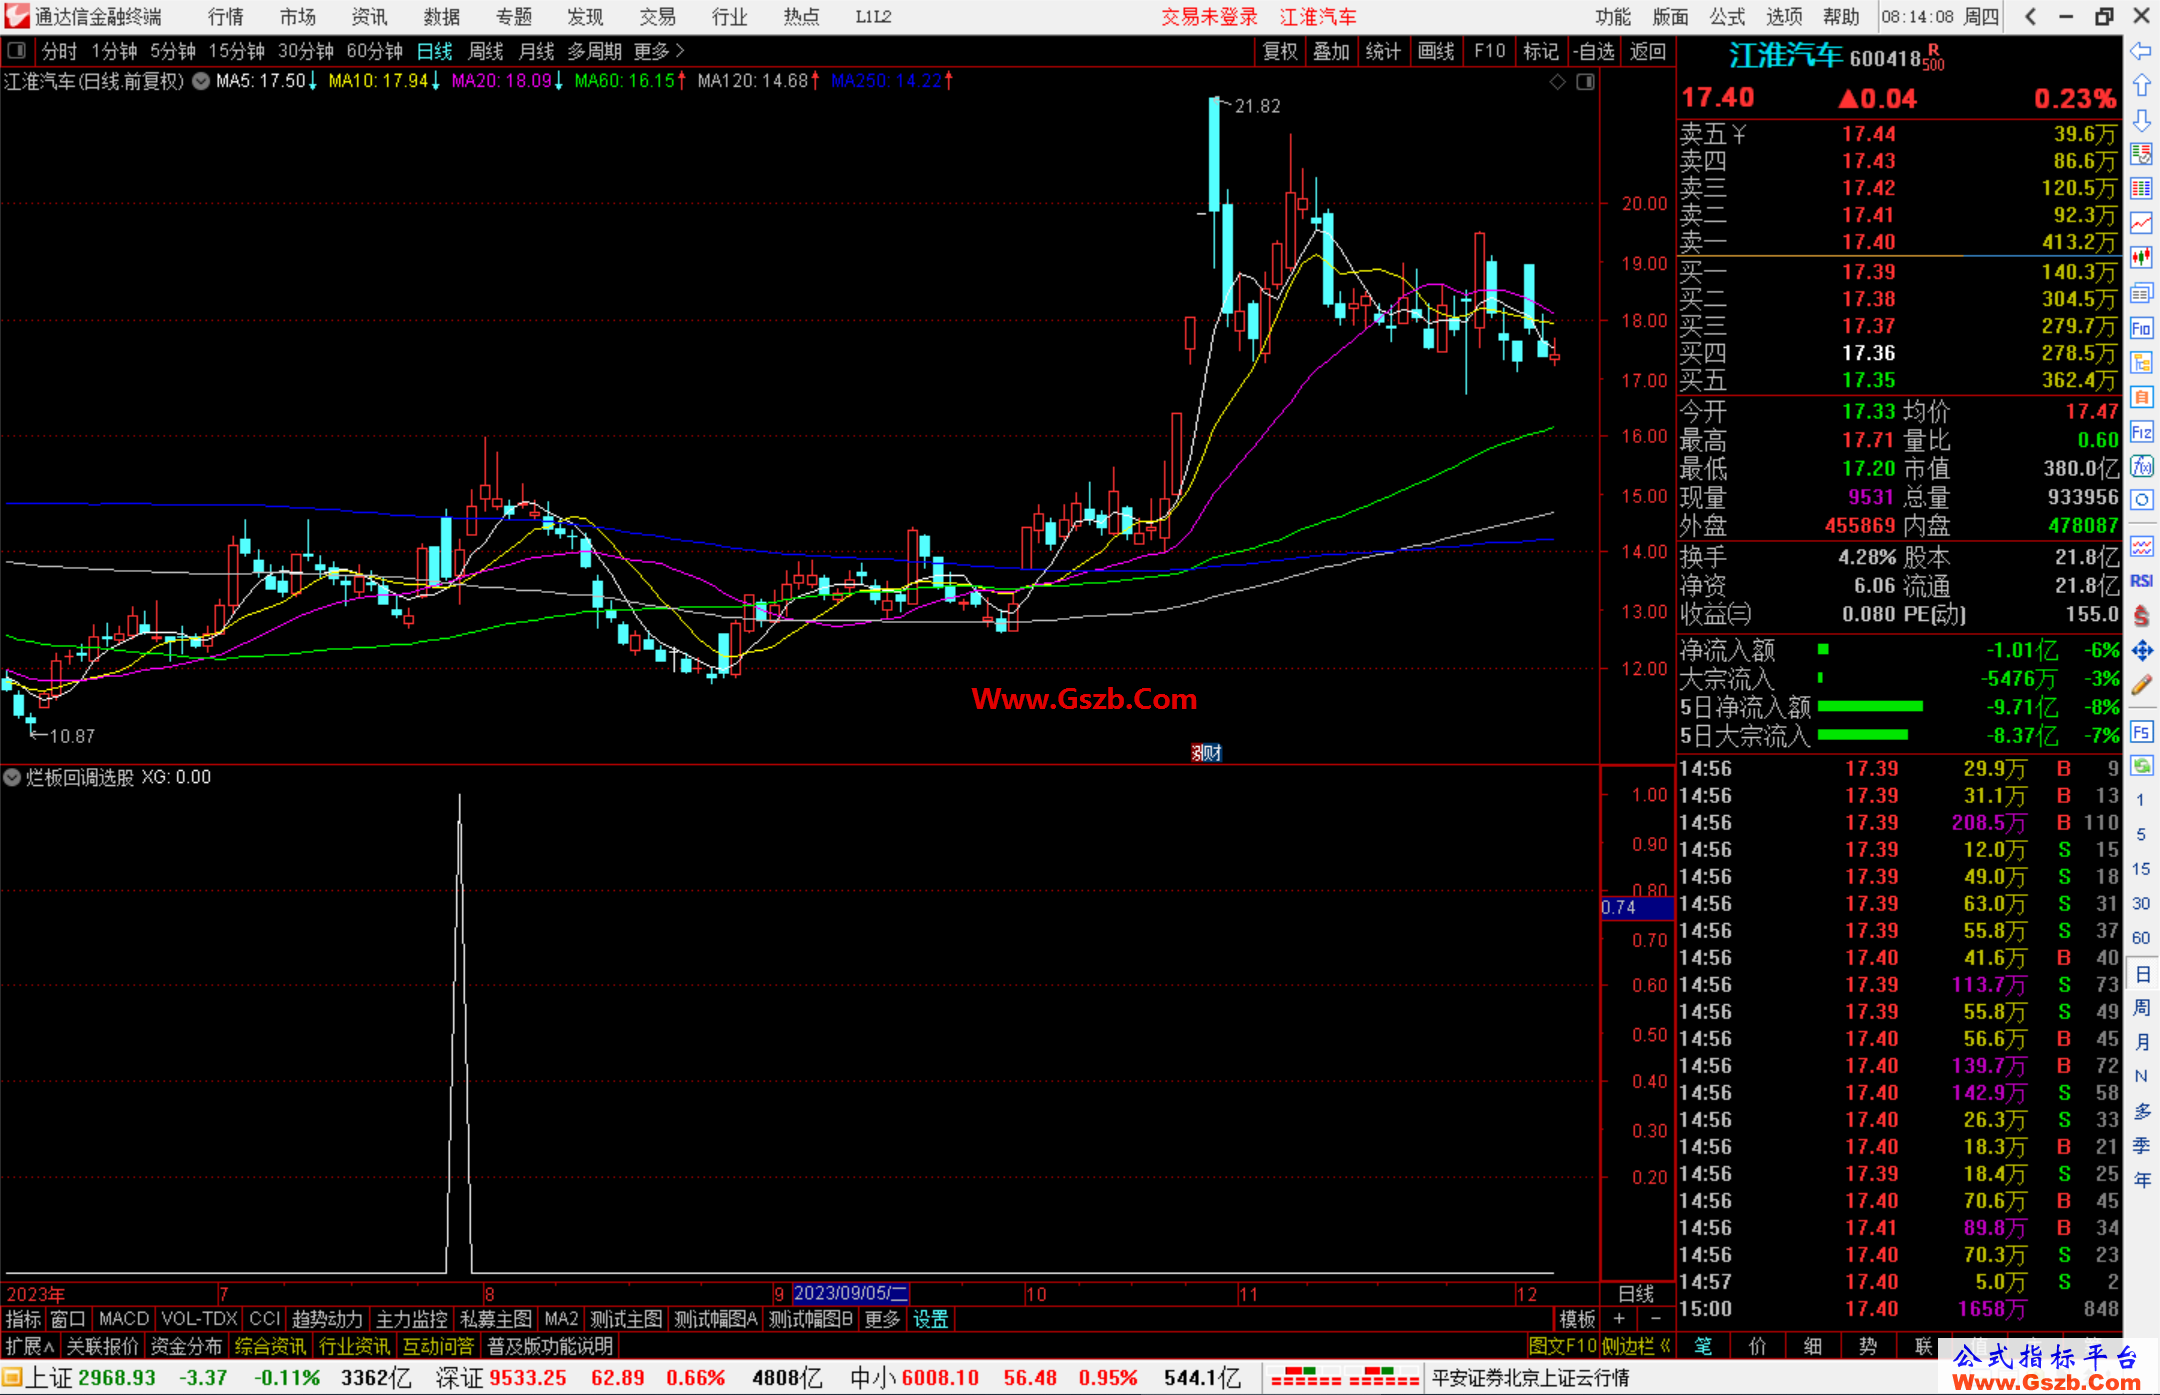Image resolution: width=2160 pixels, height=1395 pixels.
Task: Switch to weekly 周 period in right sidebar
Action: click(2141, 1007)
